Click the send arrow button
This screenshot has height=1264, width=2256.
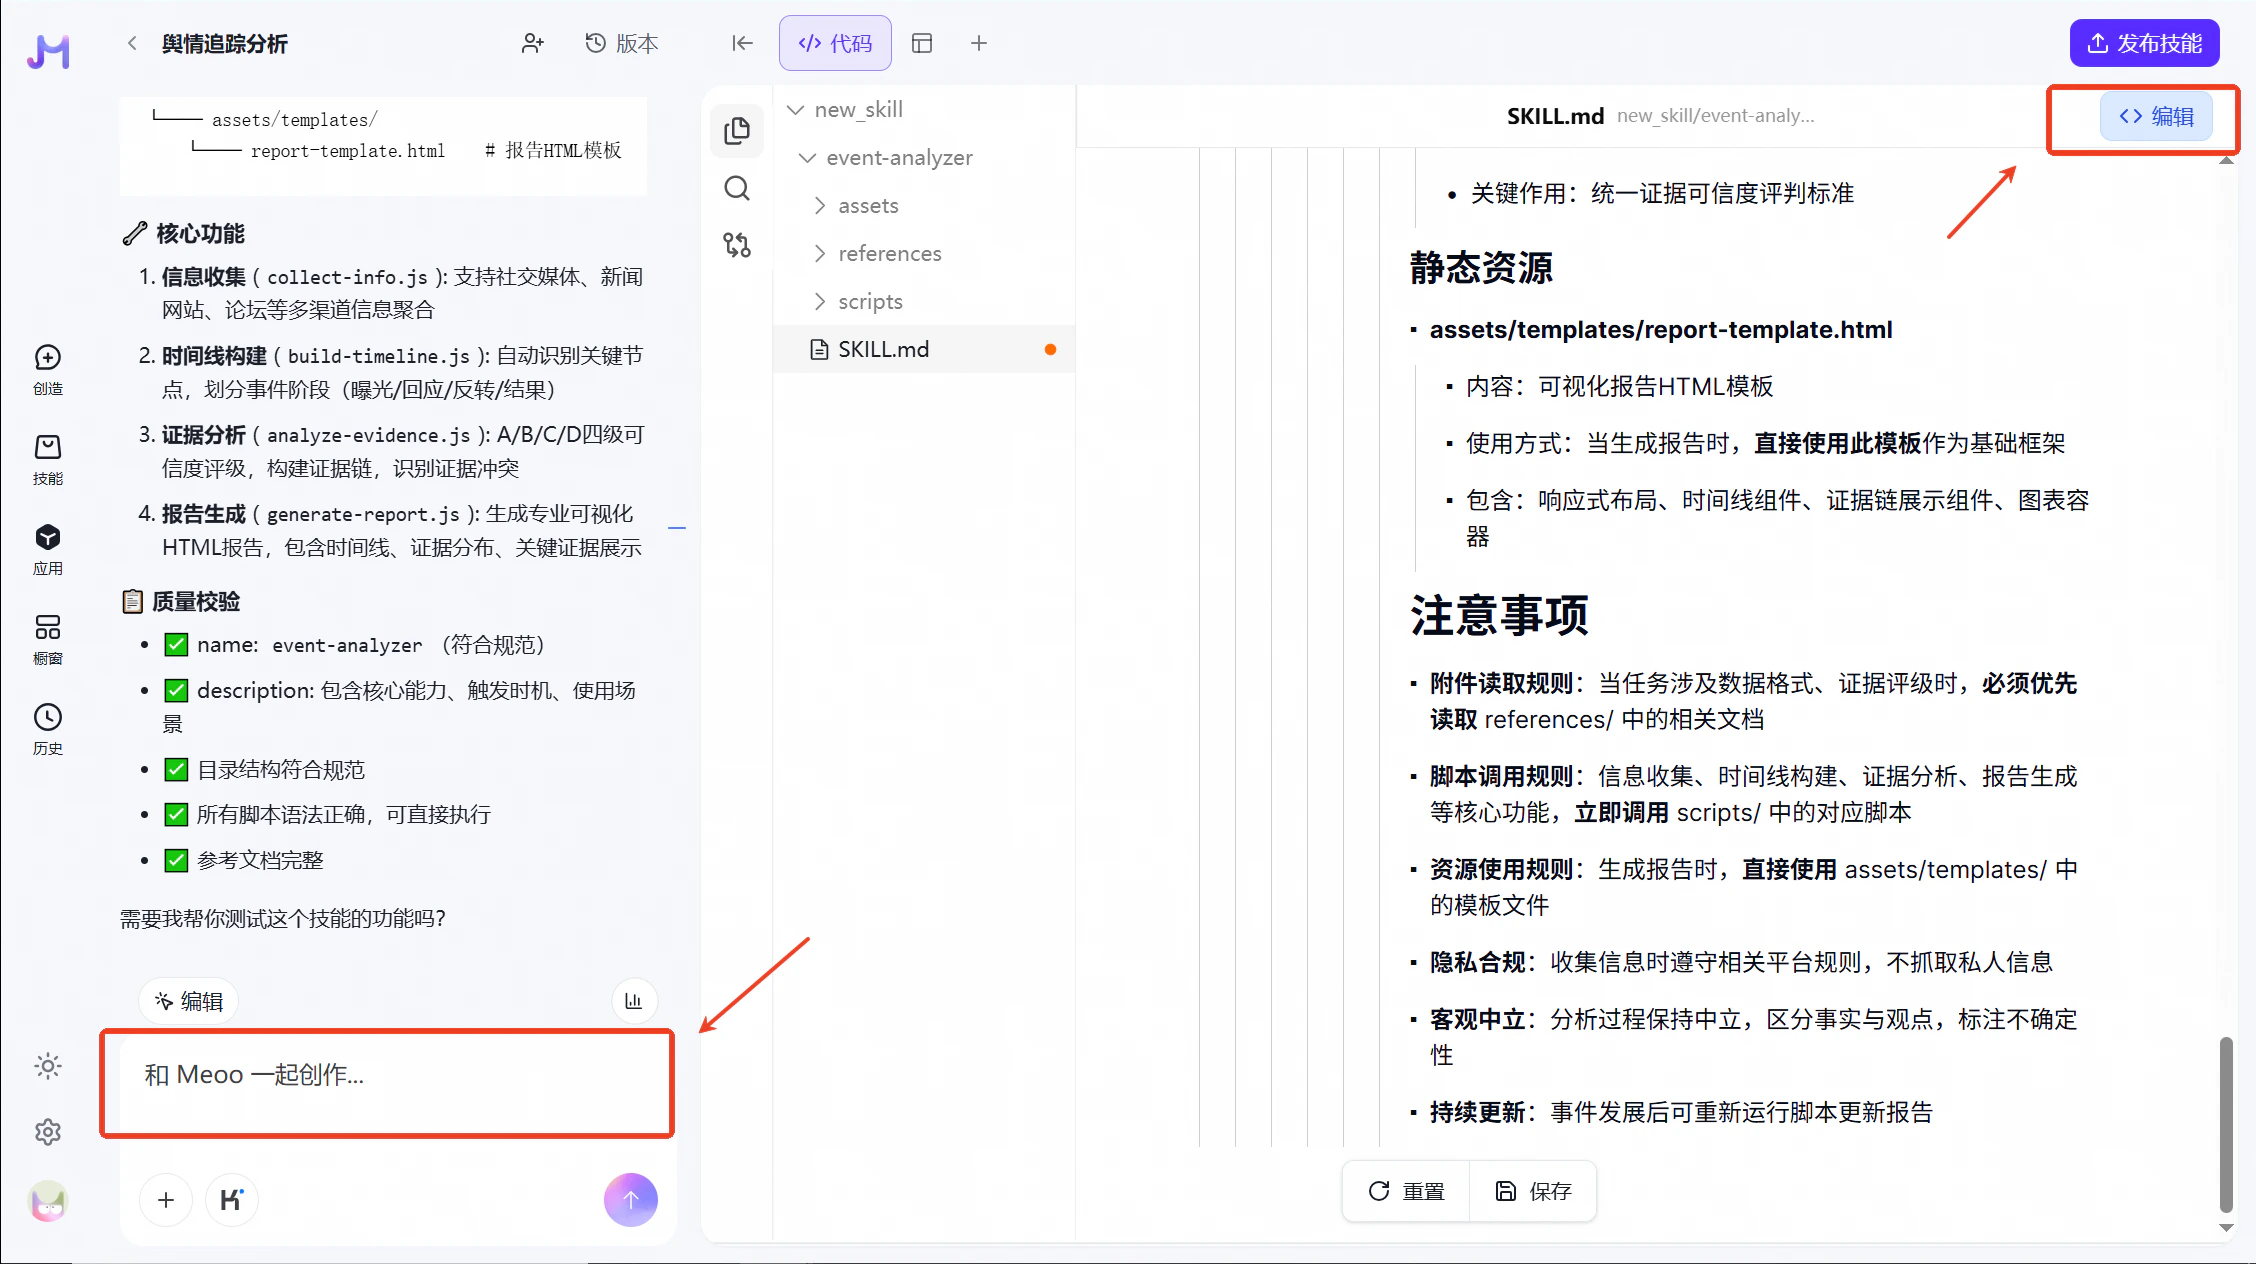630,1199
